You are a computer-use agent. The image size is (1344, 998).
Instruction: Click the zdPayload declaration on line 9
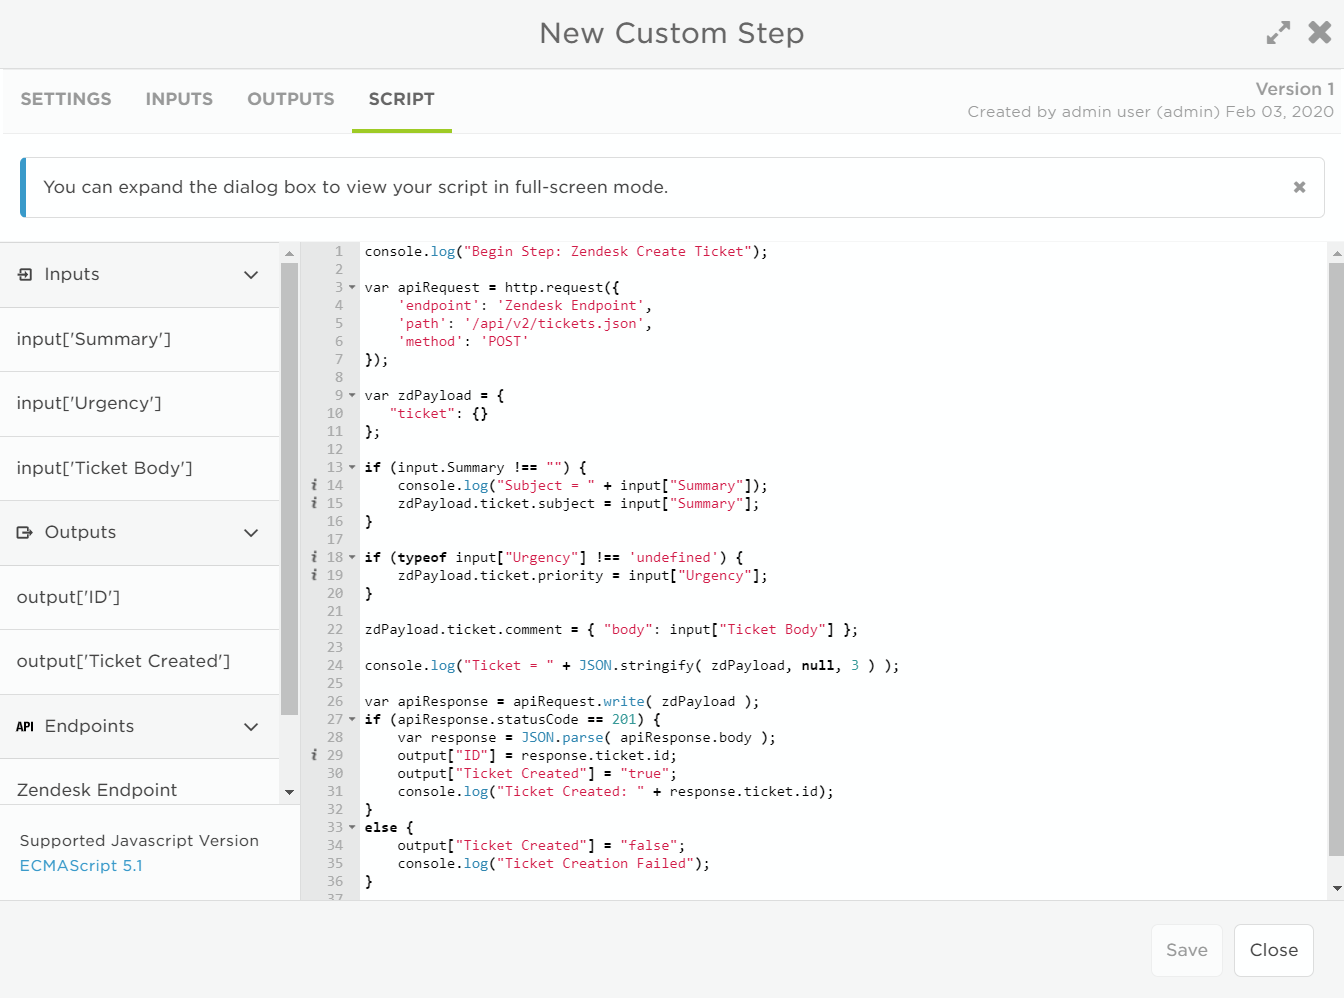click(x=434, y=396)
